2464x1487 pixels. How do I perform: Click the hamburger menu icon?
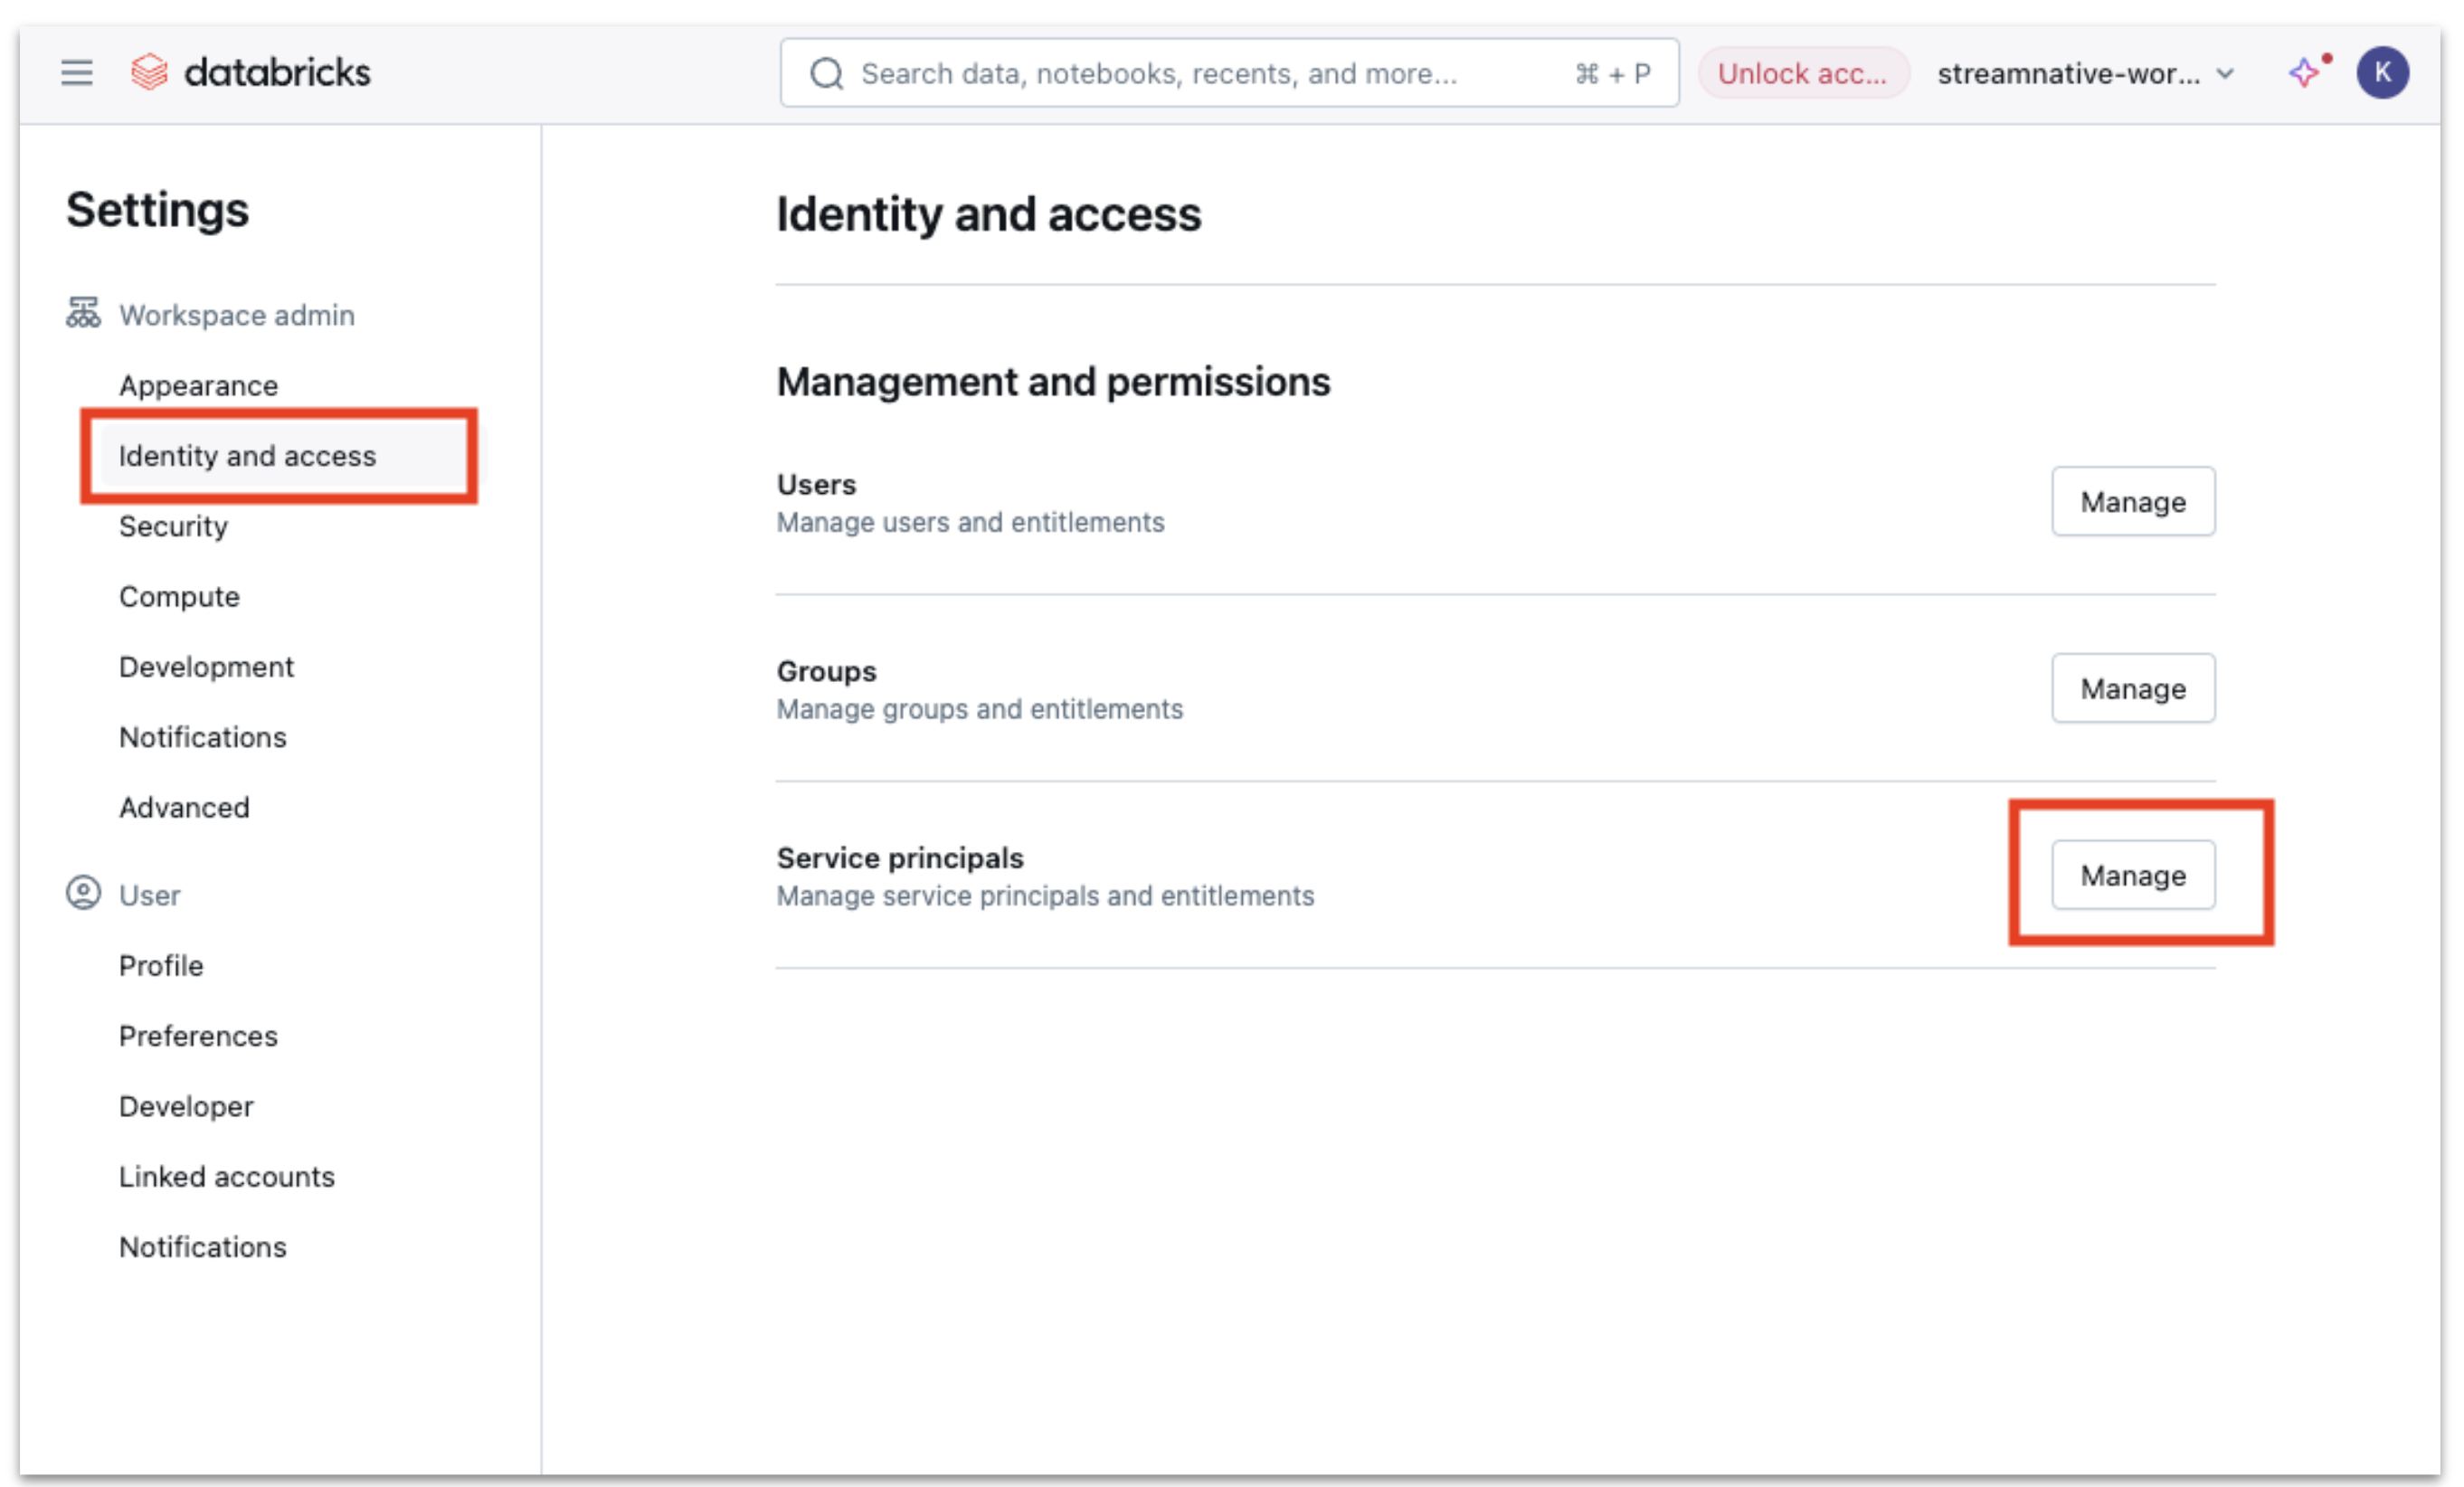(x=76, y=71)
